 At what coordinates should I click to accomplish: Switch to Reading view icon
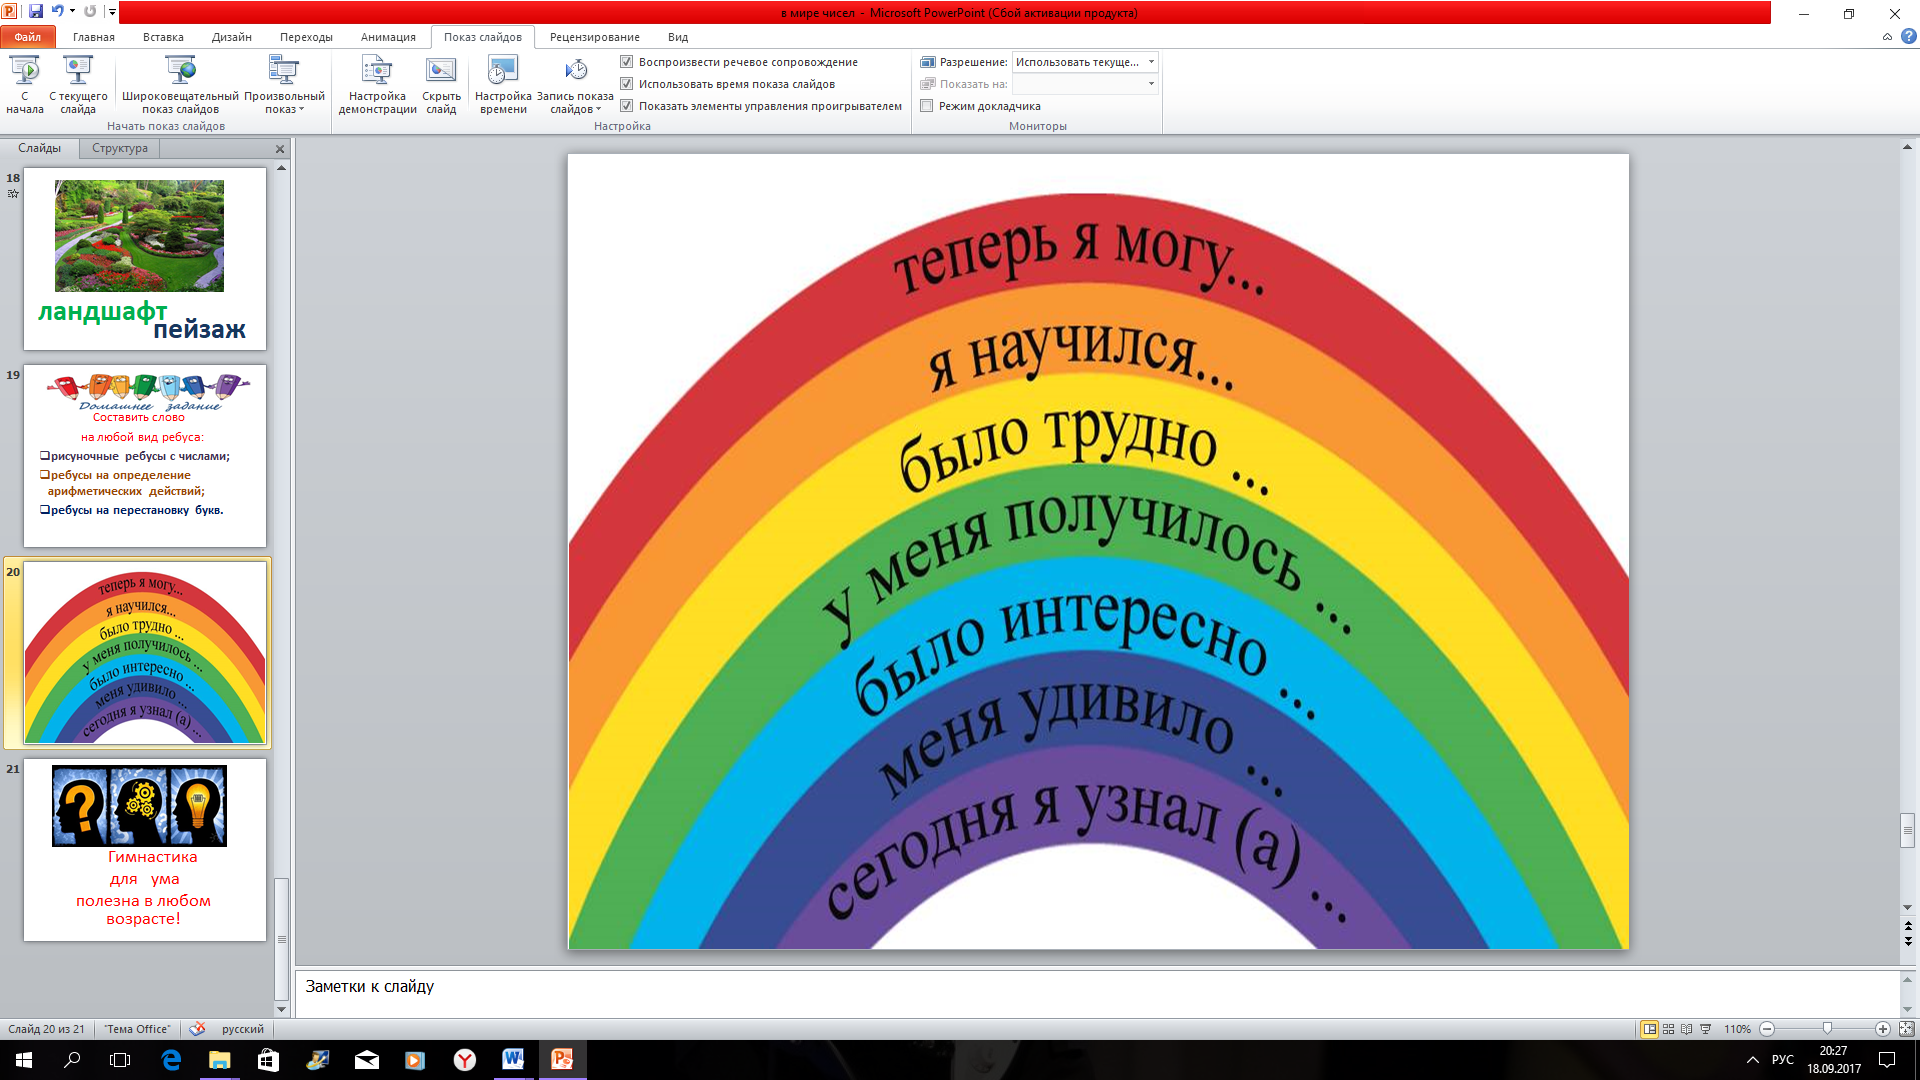1687,1029
